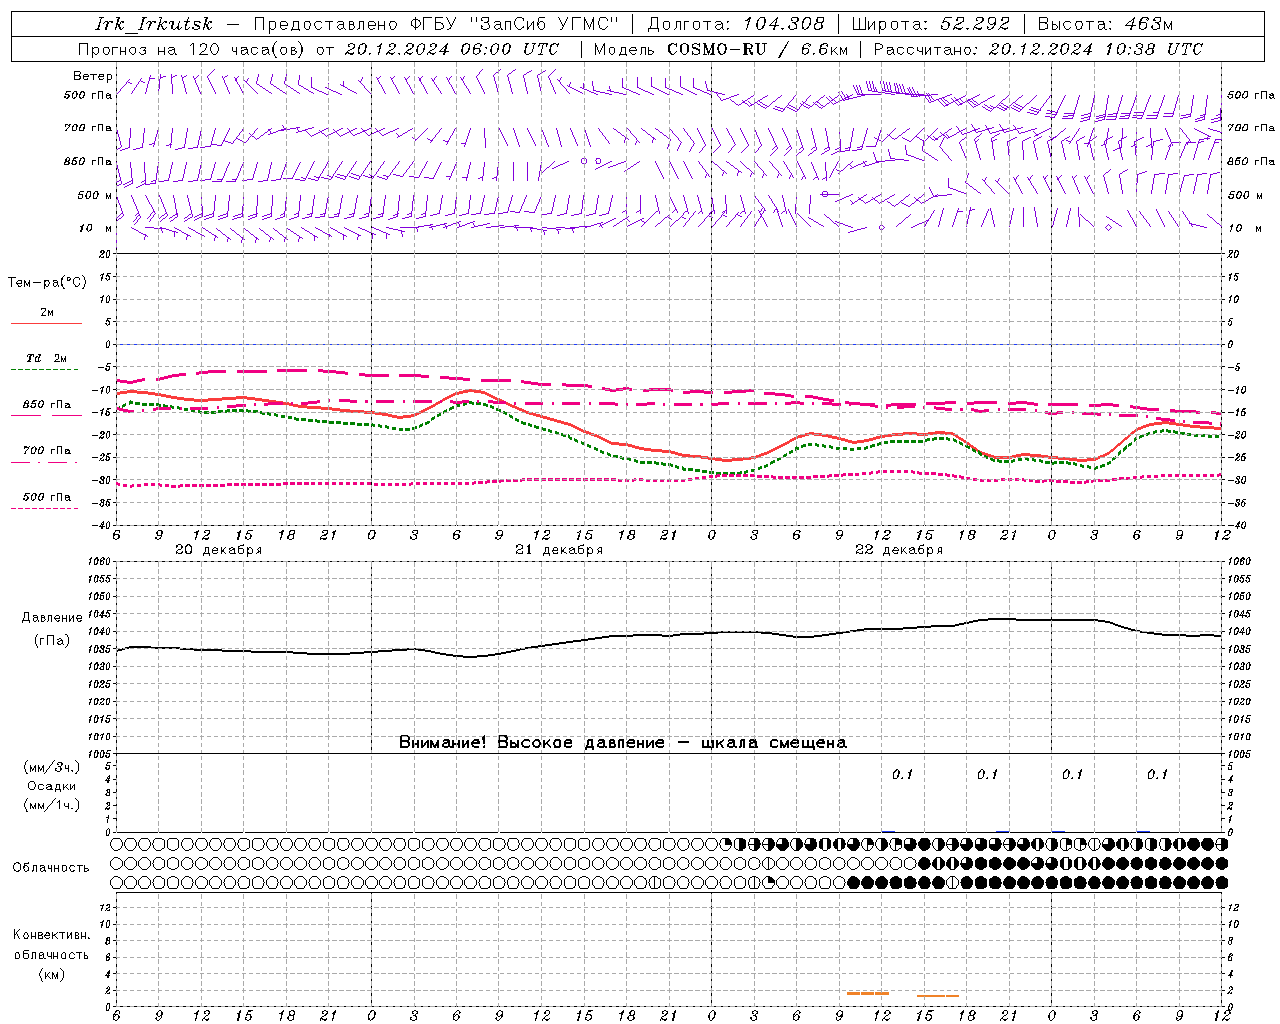Click the Облачность cloudiness label
The height and width of the screenshot is (1024, 1280).
coord(51,868)
